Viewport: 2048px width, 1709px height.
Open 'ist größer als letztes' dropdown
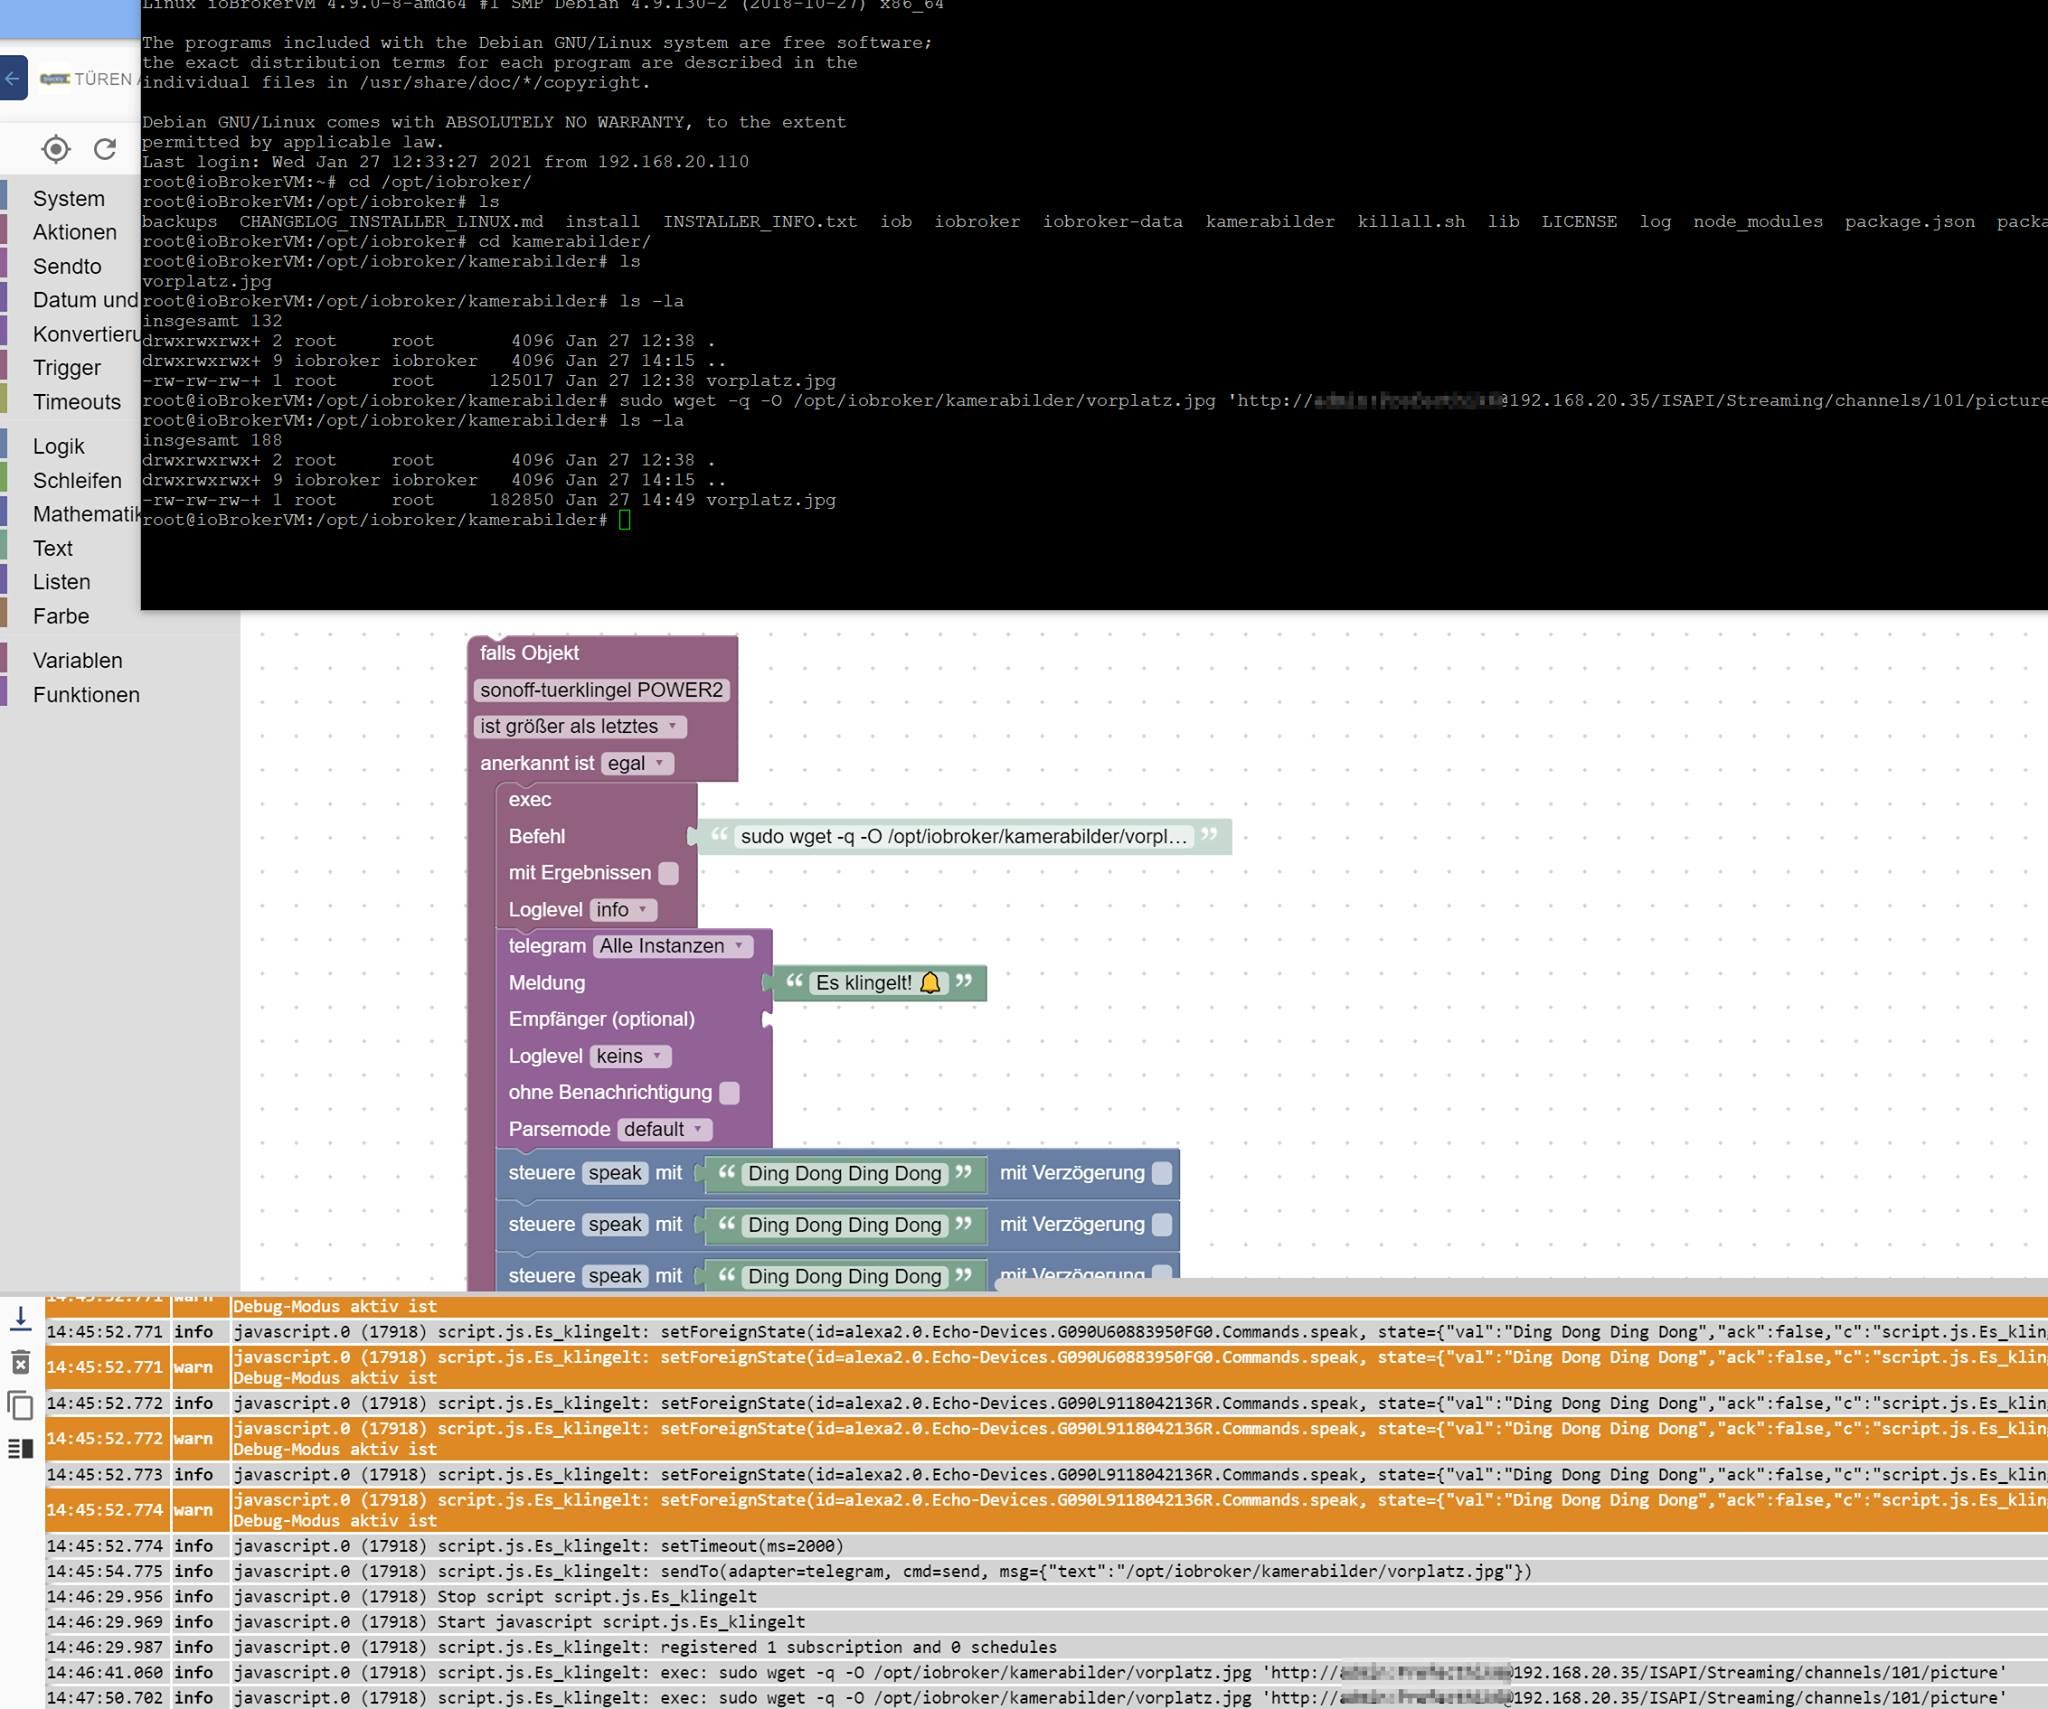click(579, 726)
